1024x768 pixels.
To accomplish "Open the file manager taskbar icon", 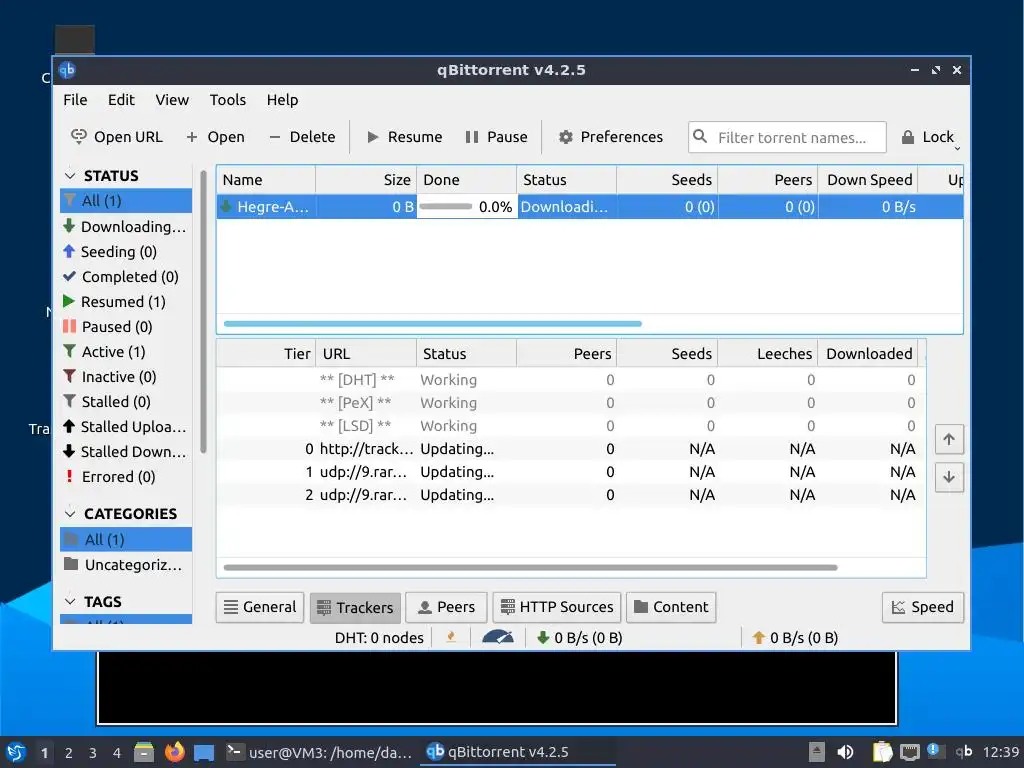I will pyautogui.click(x=144, y=752).
